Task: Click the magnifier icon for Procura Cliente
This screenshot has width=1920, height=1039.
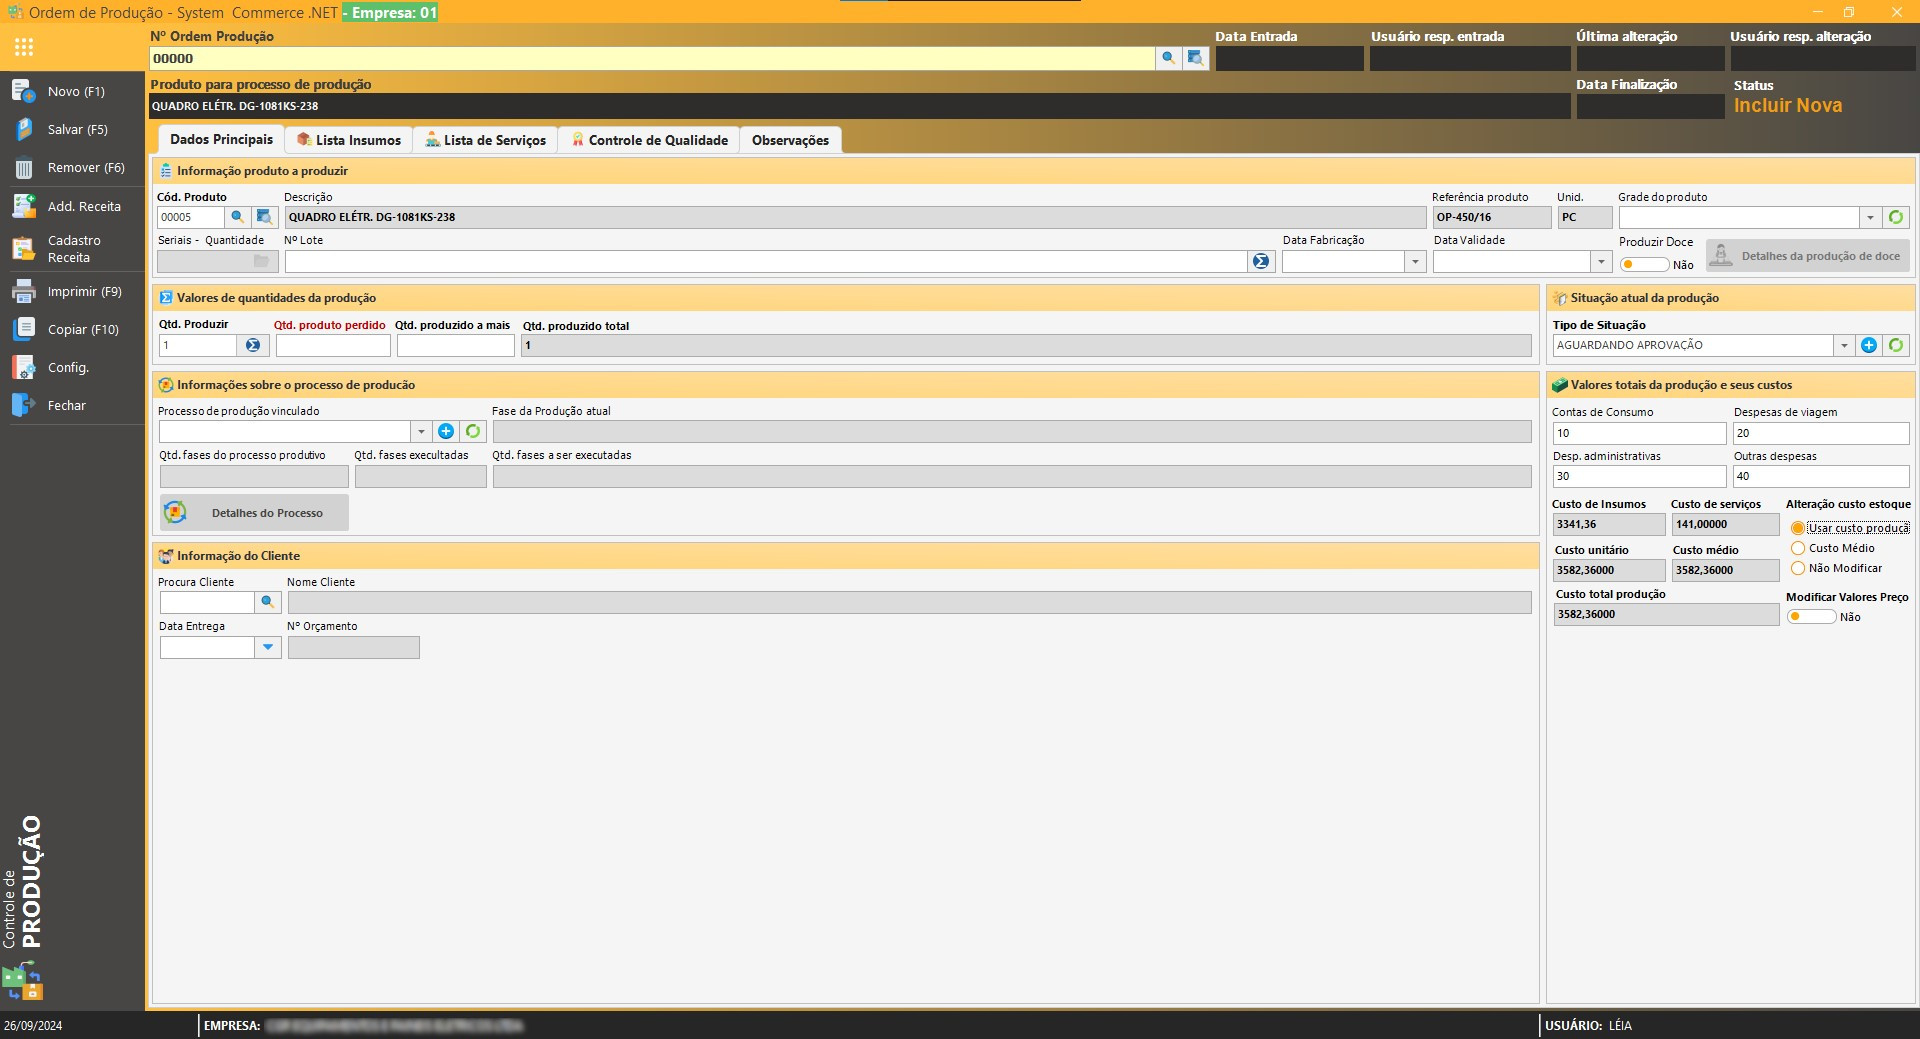Action: coord(267,602)
